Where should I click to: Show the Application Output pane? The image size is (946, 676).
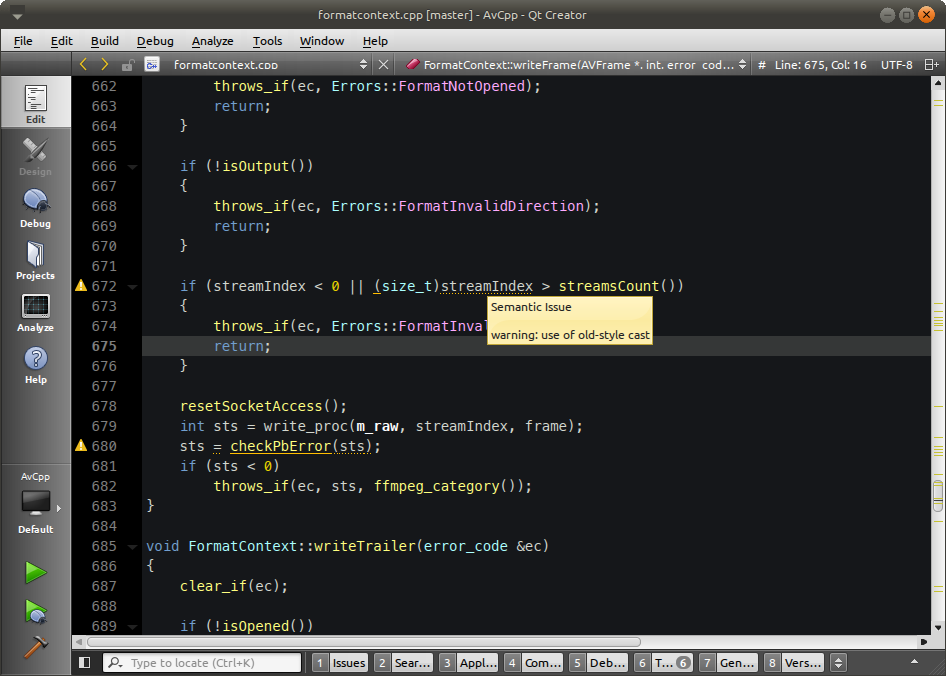point(469,663)
